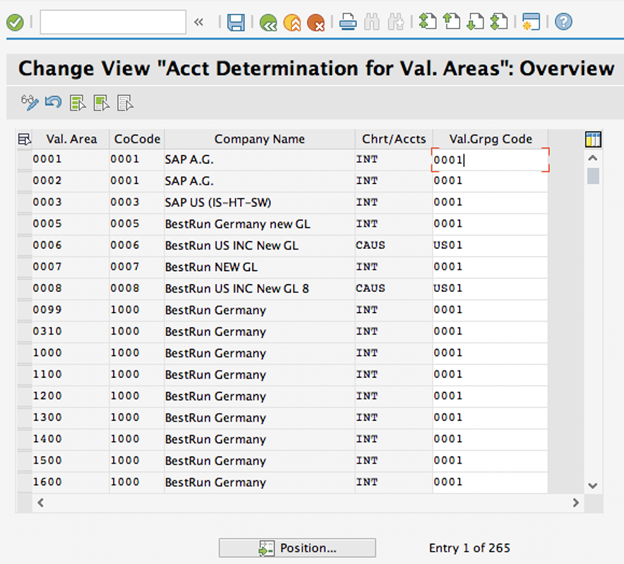Edit Val.Grpg Code for area 0001
The image size is (624, 564).
(490, 160)
